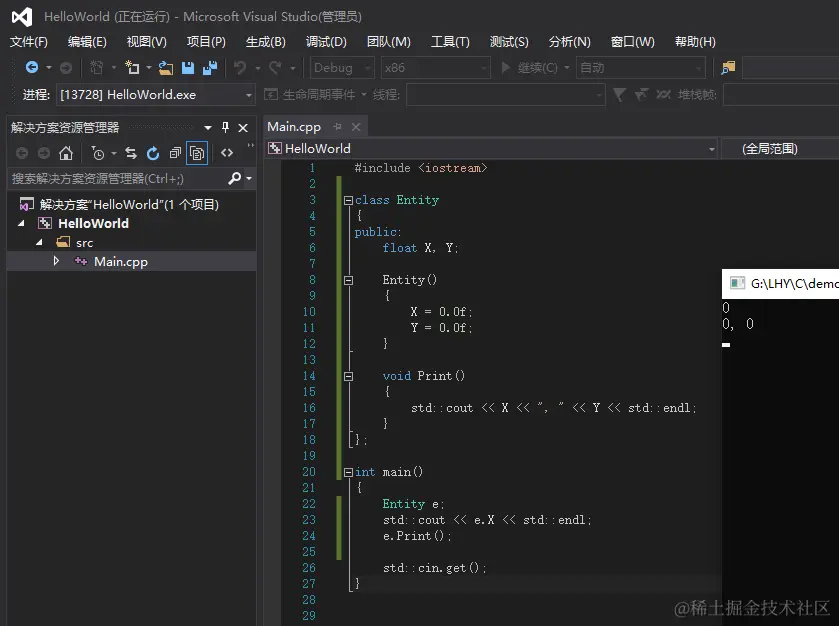Click the View Code angle-brackets icon
Screen dimensions: 839x626
pos(227,153)
